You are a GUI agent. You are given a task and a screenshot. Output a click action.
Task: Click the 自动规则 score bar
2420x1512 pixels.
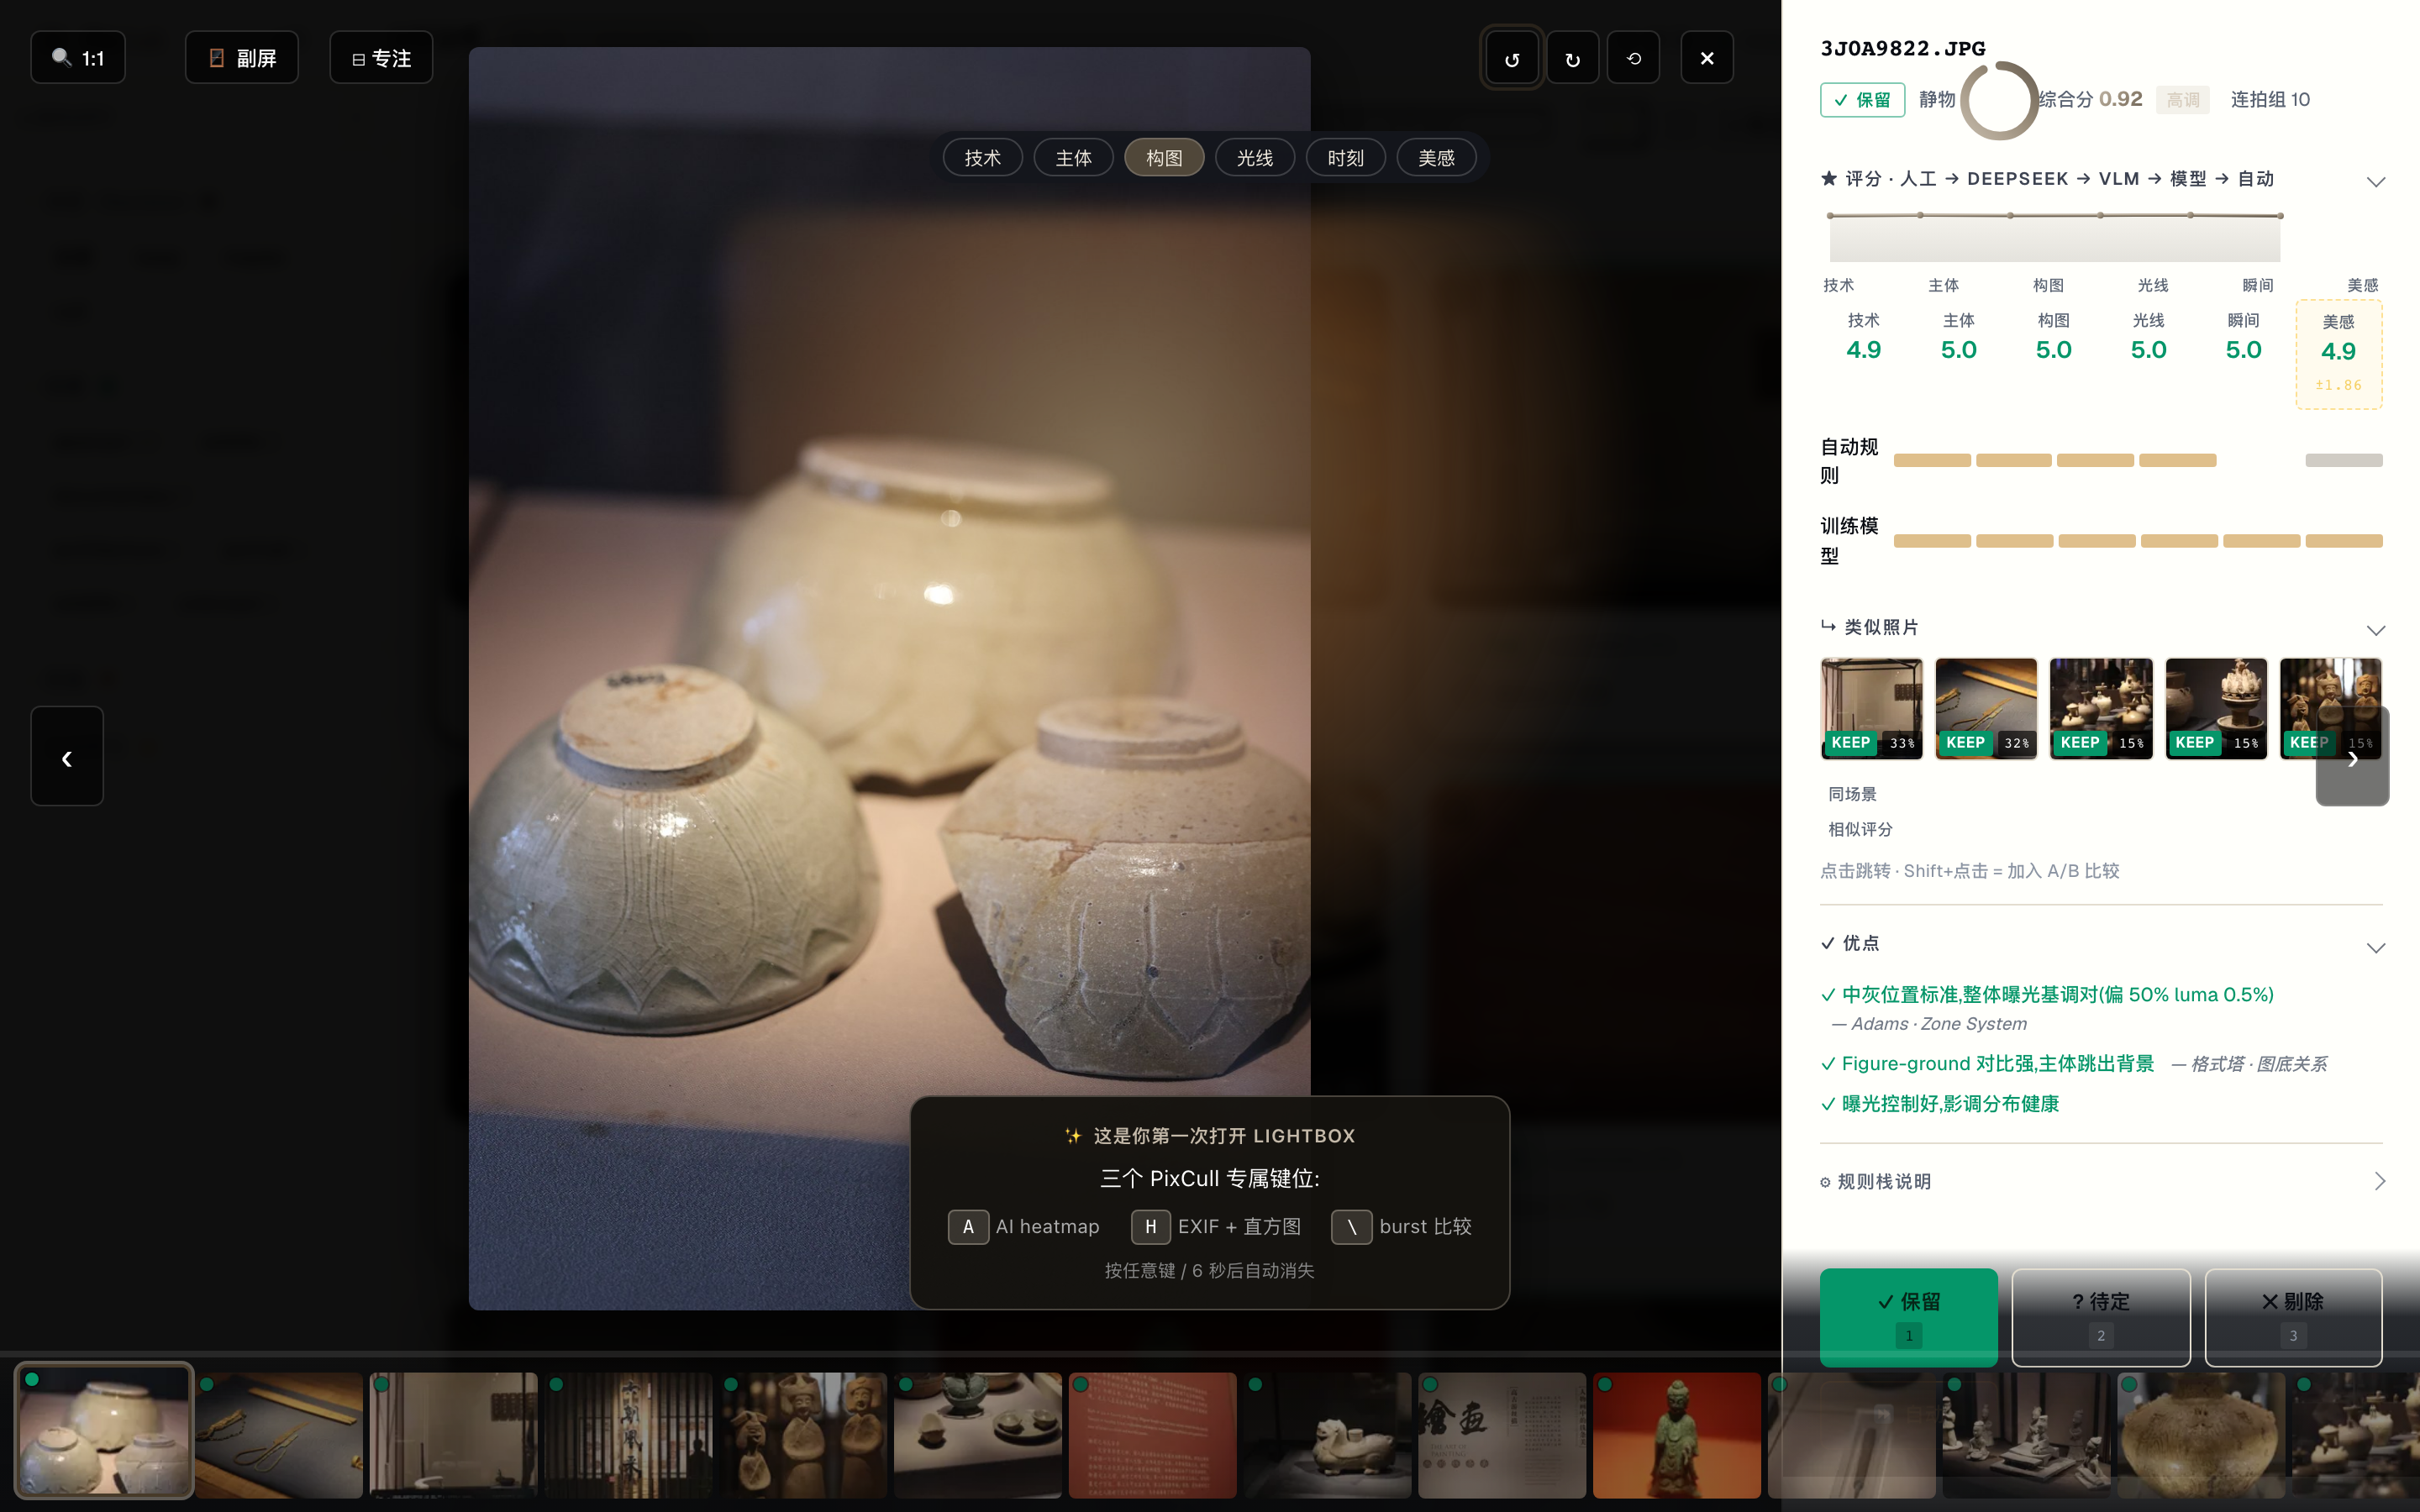[x=2138, y=460]
